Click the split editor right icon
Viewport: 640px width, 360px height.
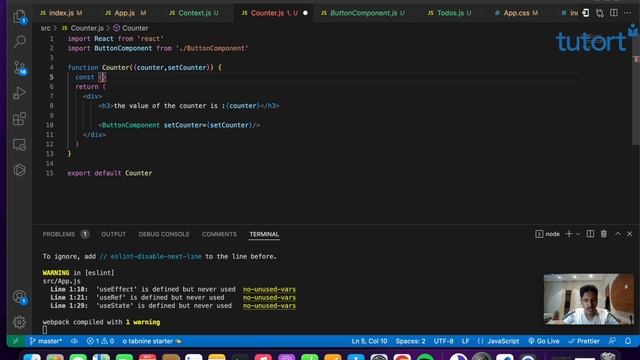coord(613,13)
